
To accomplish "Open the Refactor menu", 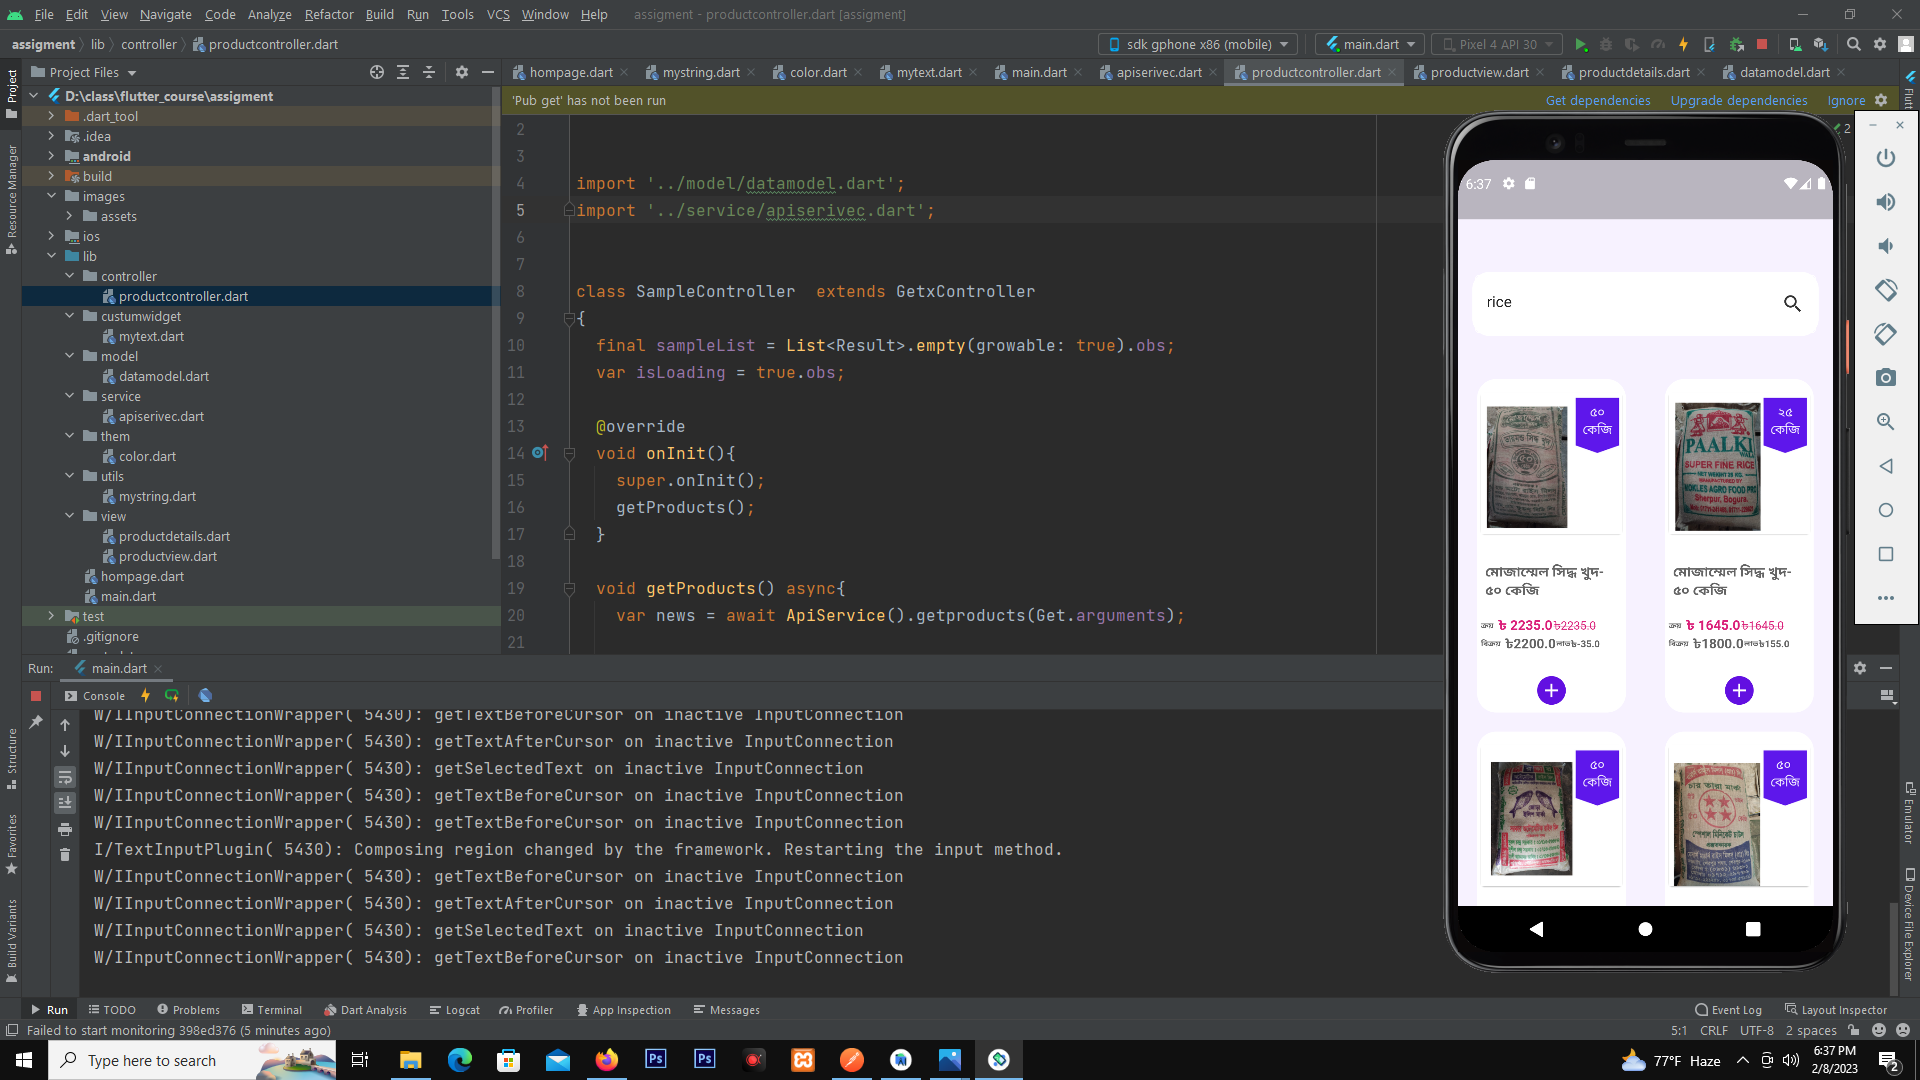I will click(329, 14).
